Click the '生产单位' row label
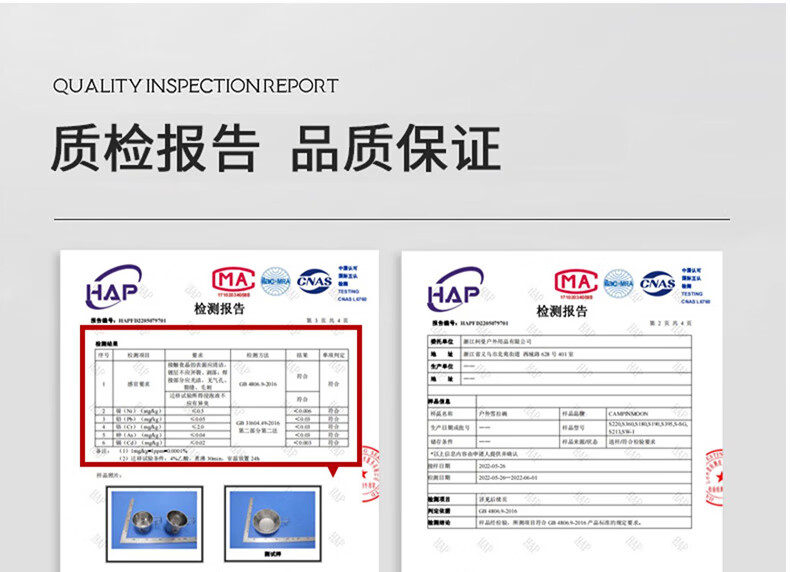Screen dimensions: 790x572 442,366
